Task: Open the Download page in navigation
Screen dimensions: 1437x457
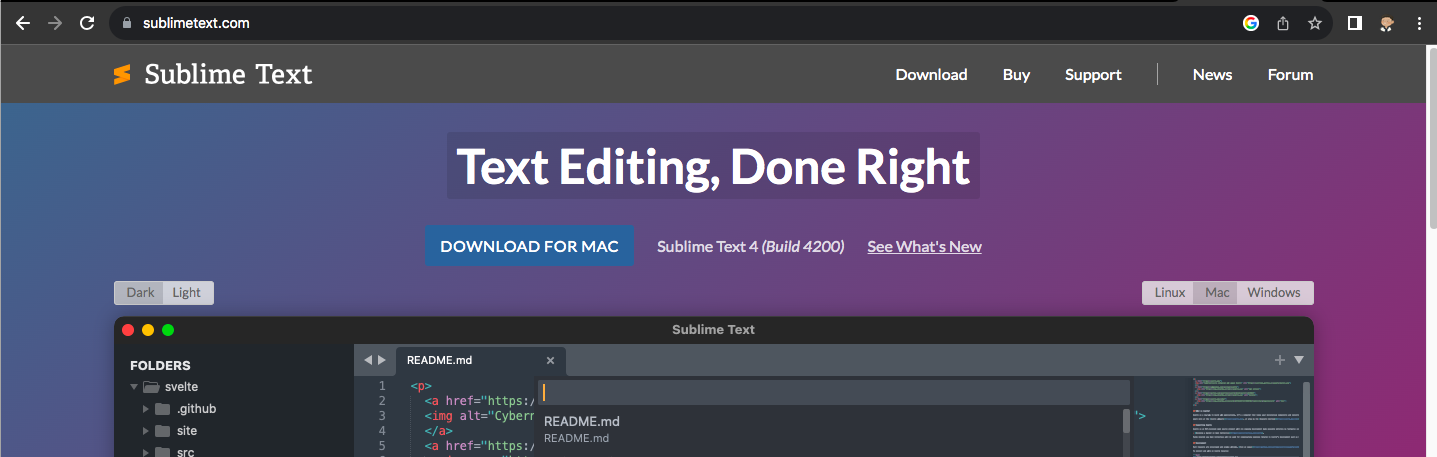Action: [x=931, y=75]
